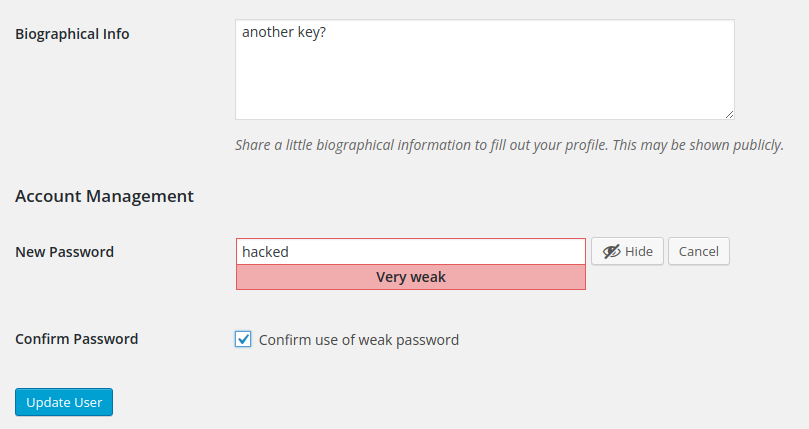Click the Biographical Info field label
This screenshot has width=809, height=429.
pos(72,34)
